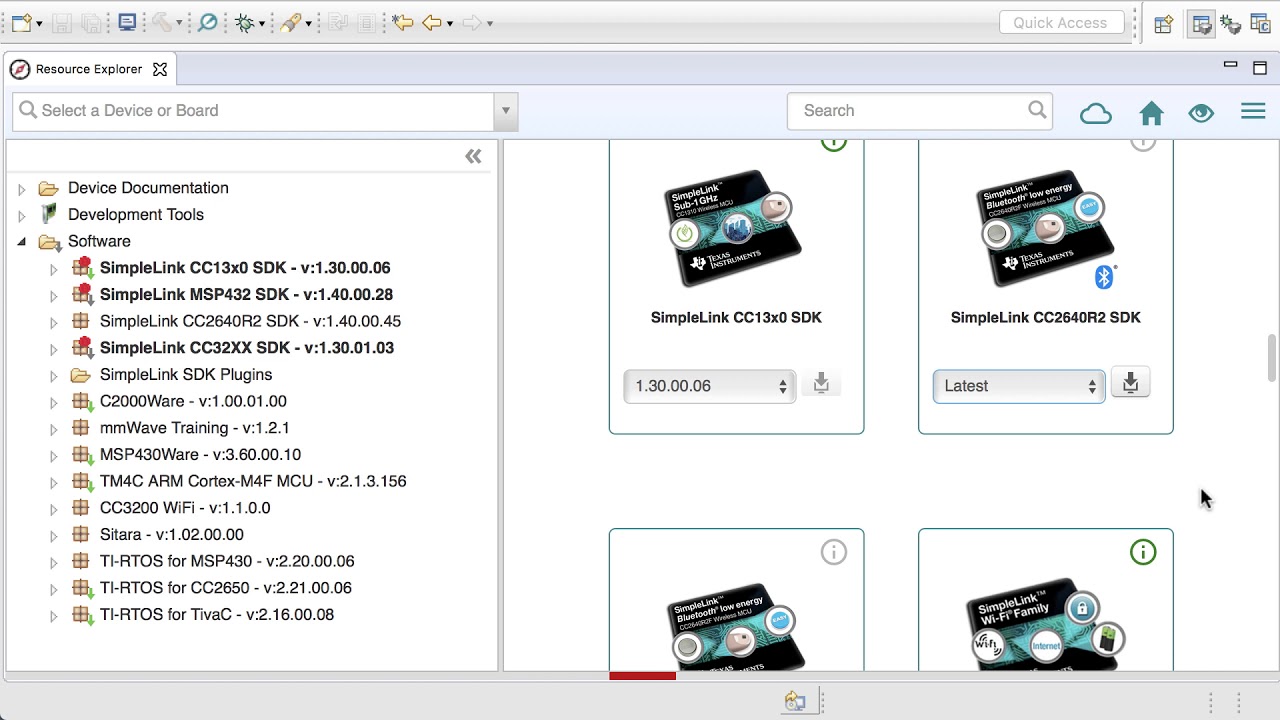Select SimpleLink CC32XX SDK in tree
1280x720 pixels.
pyautogui.click(x=247, y=348)
